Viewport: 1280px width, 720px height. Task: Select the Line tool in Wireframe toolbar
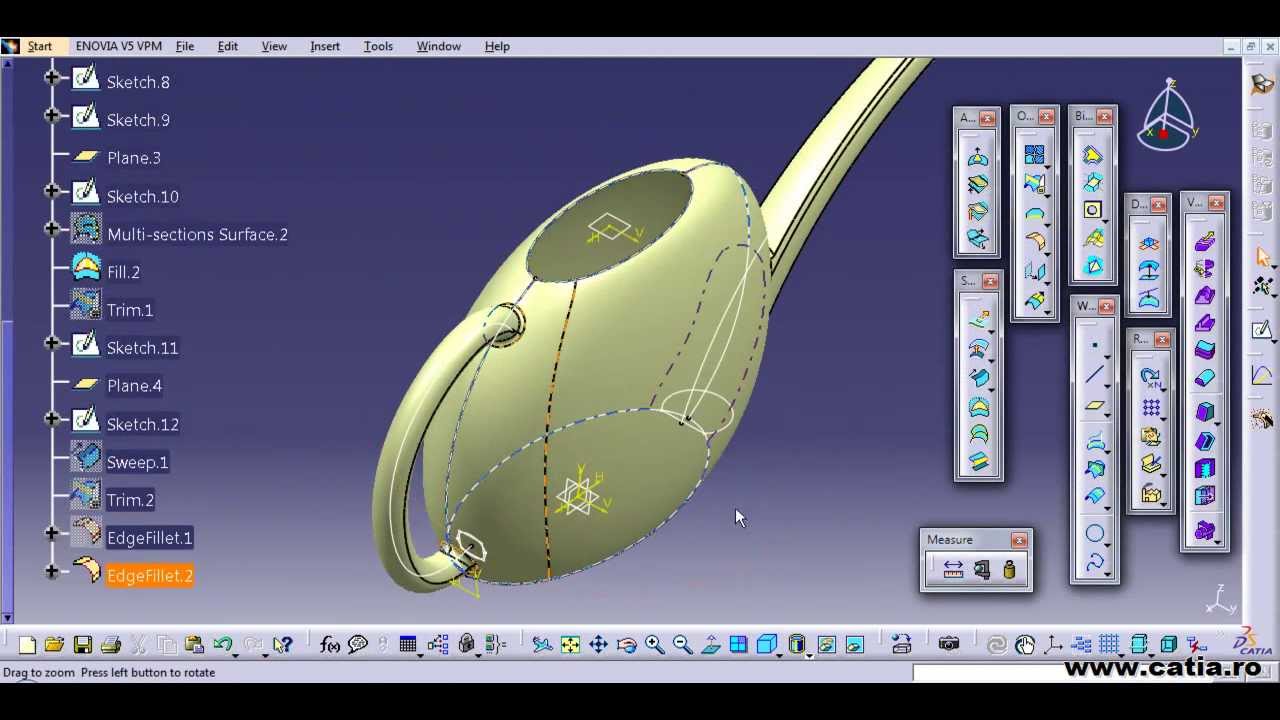[x=1095, y=375]
